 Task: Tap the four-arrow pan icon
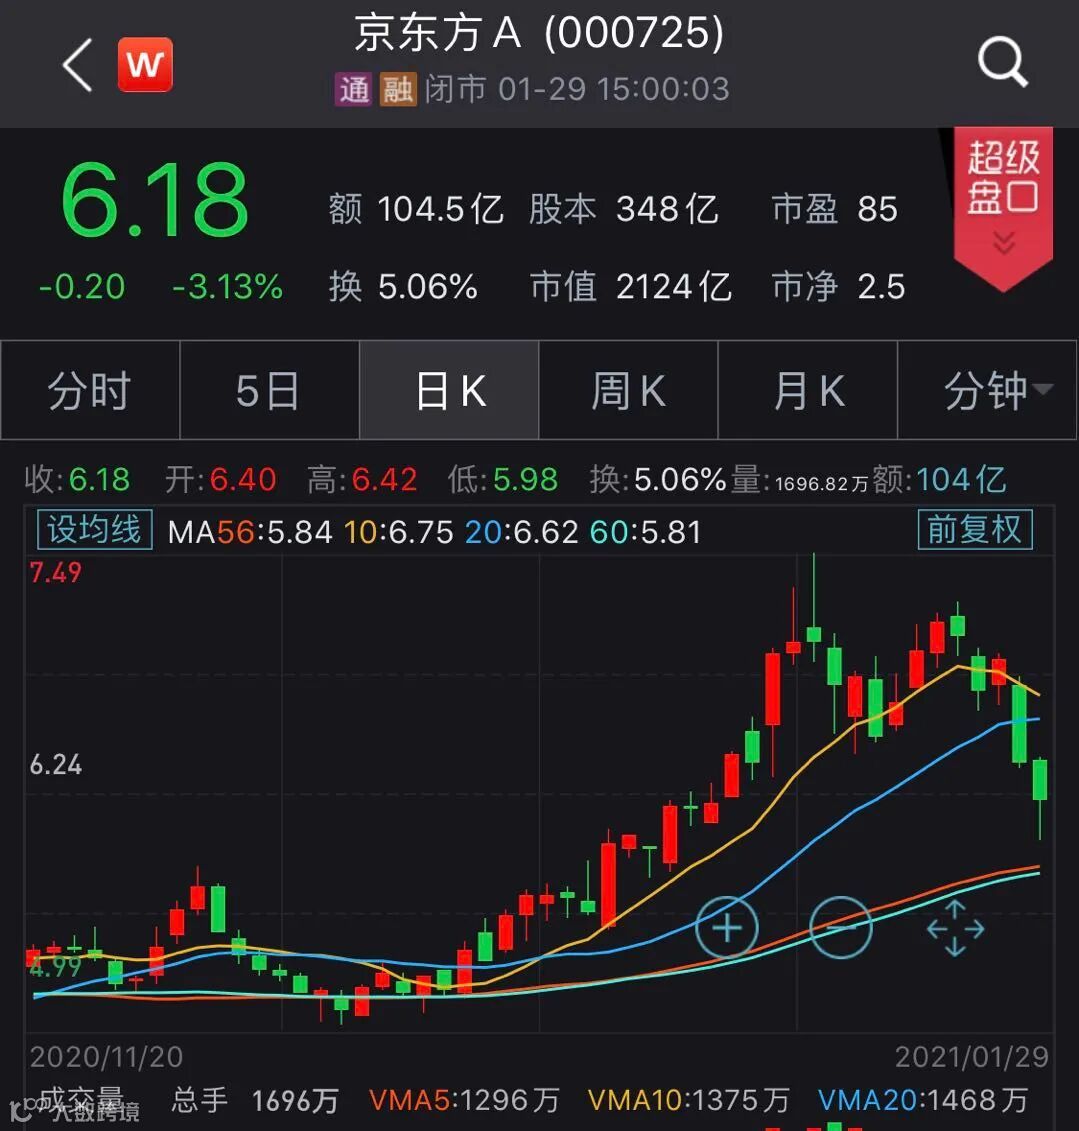click(x=955, y=928)
